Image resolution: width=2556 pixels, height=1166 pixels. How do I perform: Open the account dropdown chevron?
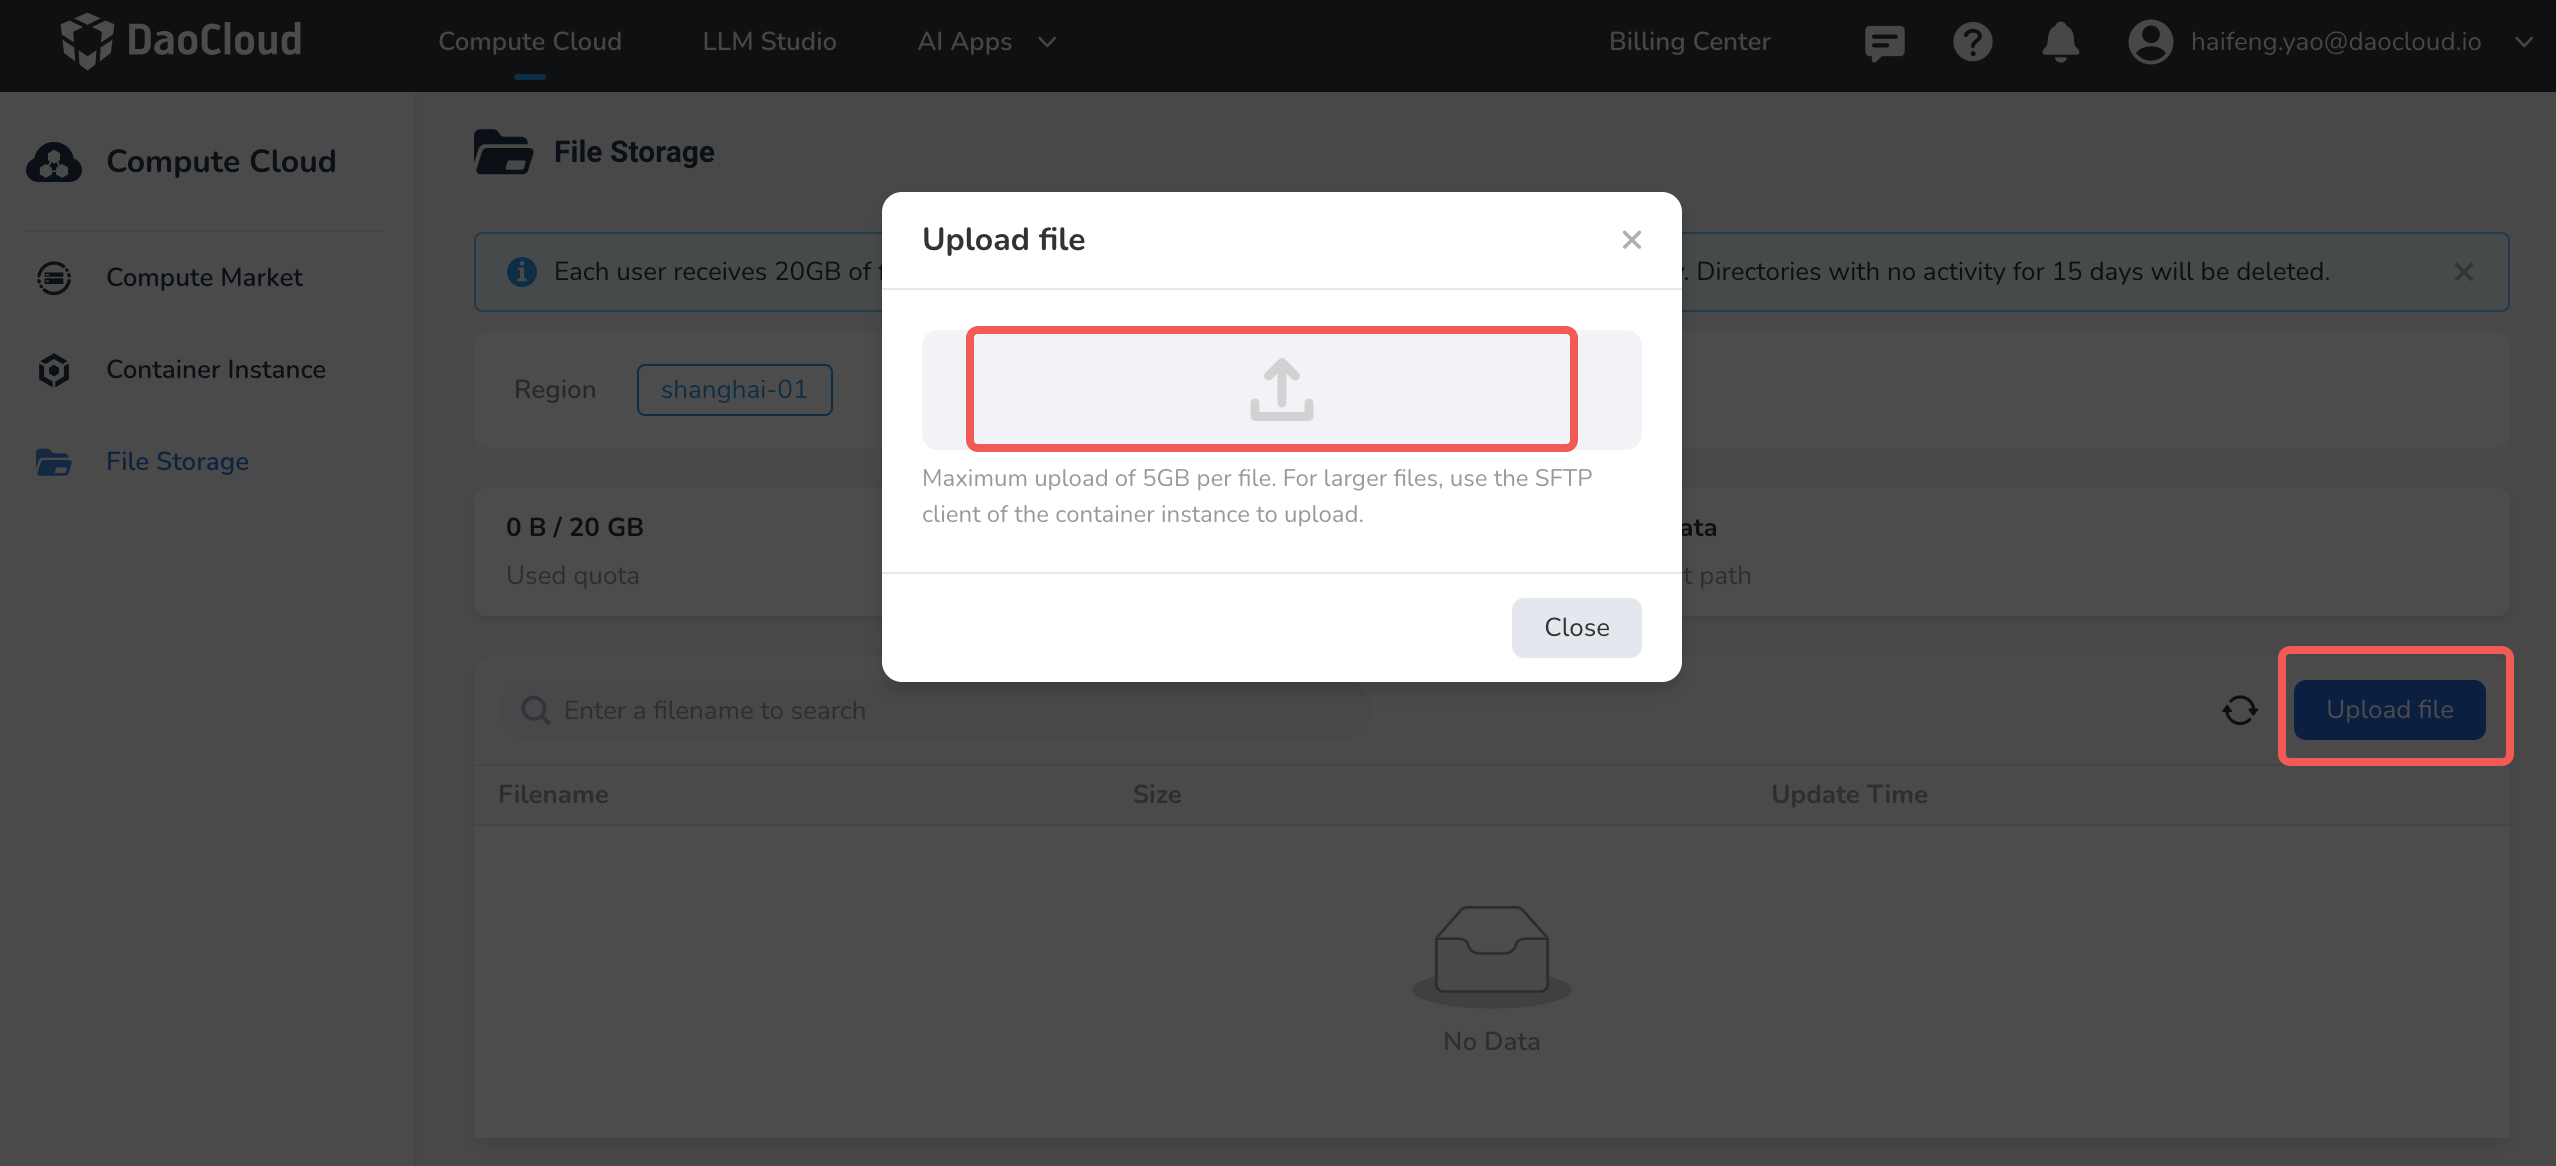click(2524, 42)
